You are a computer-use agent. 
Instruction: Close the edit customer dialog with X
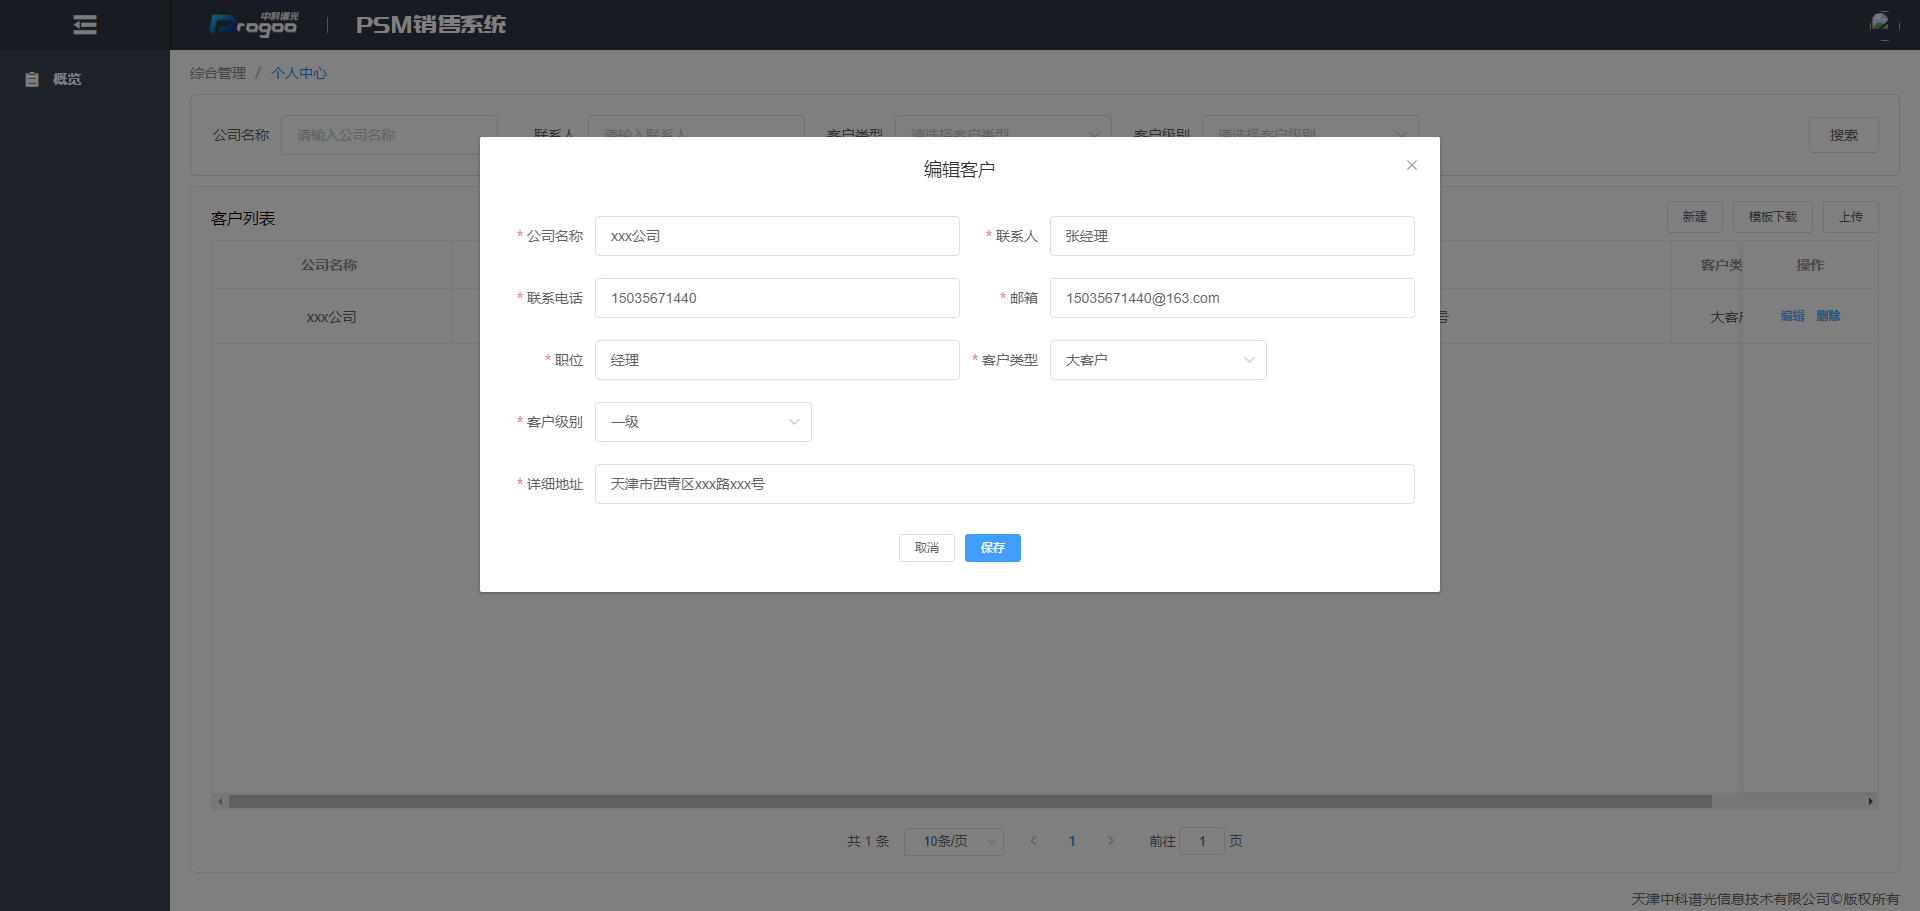[x=1411, y=165]
